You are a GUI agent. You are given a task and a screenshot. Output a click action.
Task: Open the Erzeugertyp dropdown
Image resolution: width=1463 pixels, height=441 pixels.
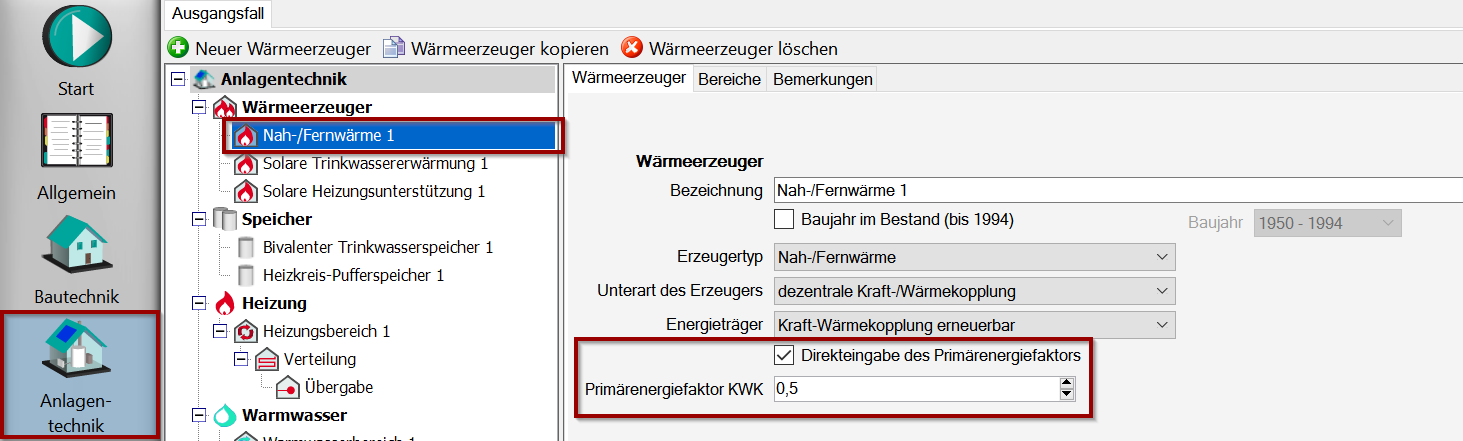(975, 257)
